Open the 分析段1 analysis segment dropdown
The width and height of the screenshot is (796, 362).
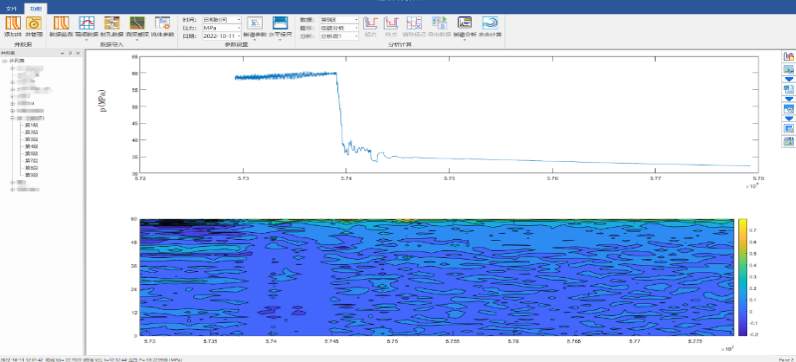click(339, 36)
